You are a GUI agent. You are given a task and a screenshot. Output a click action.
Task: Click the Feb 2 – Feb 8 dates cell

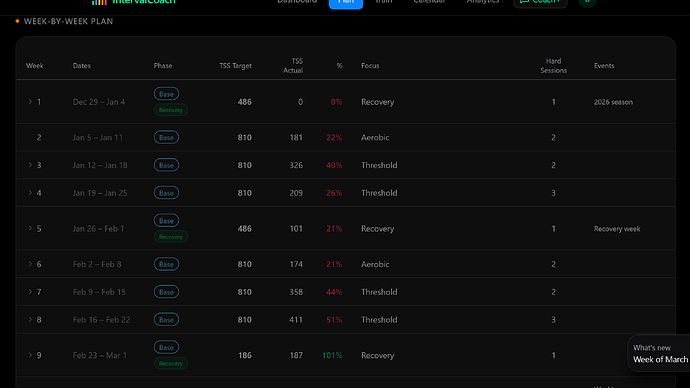97,264
